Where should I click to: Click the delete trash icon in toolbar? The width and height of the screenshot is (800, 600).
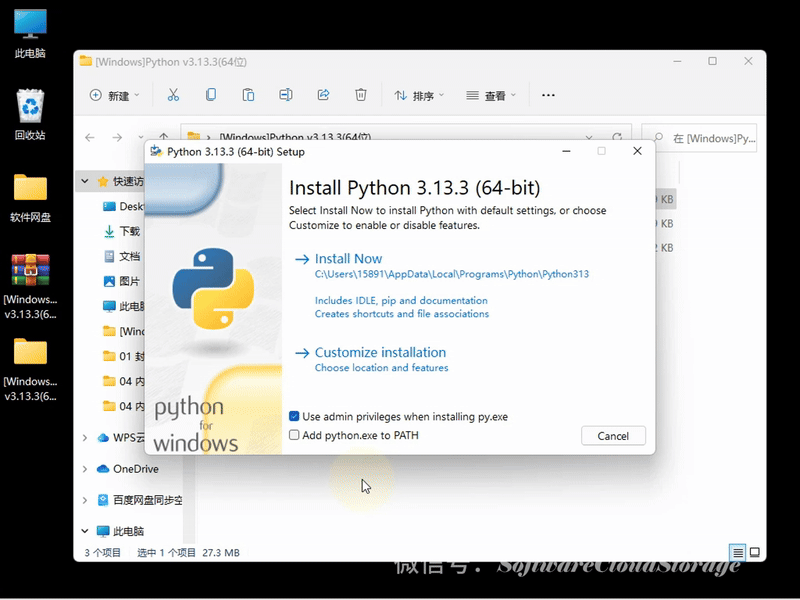pyautogui.click(x=361, y=95)
